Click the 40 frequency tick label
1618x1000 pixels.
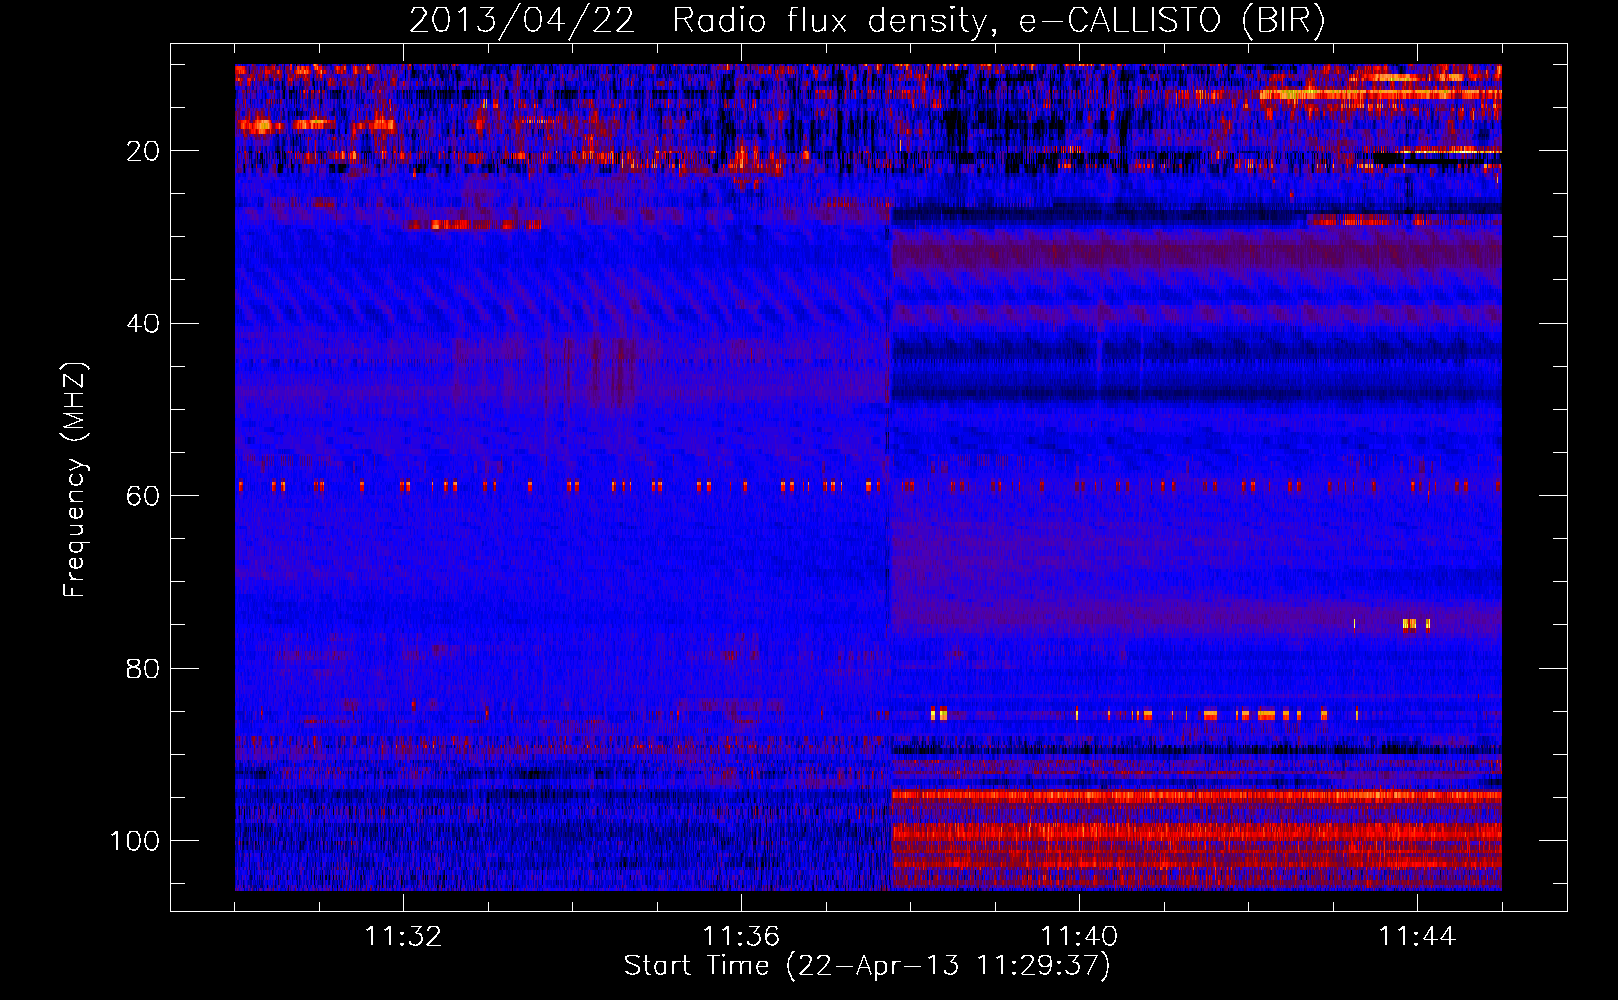pos(143,324)
